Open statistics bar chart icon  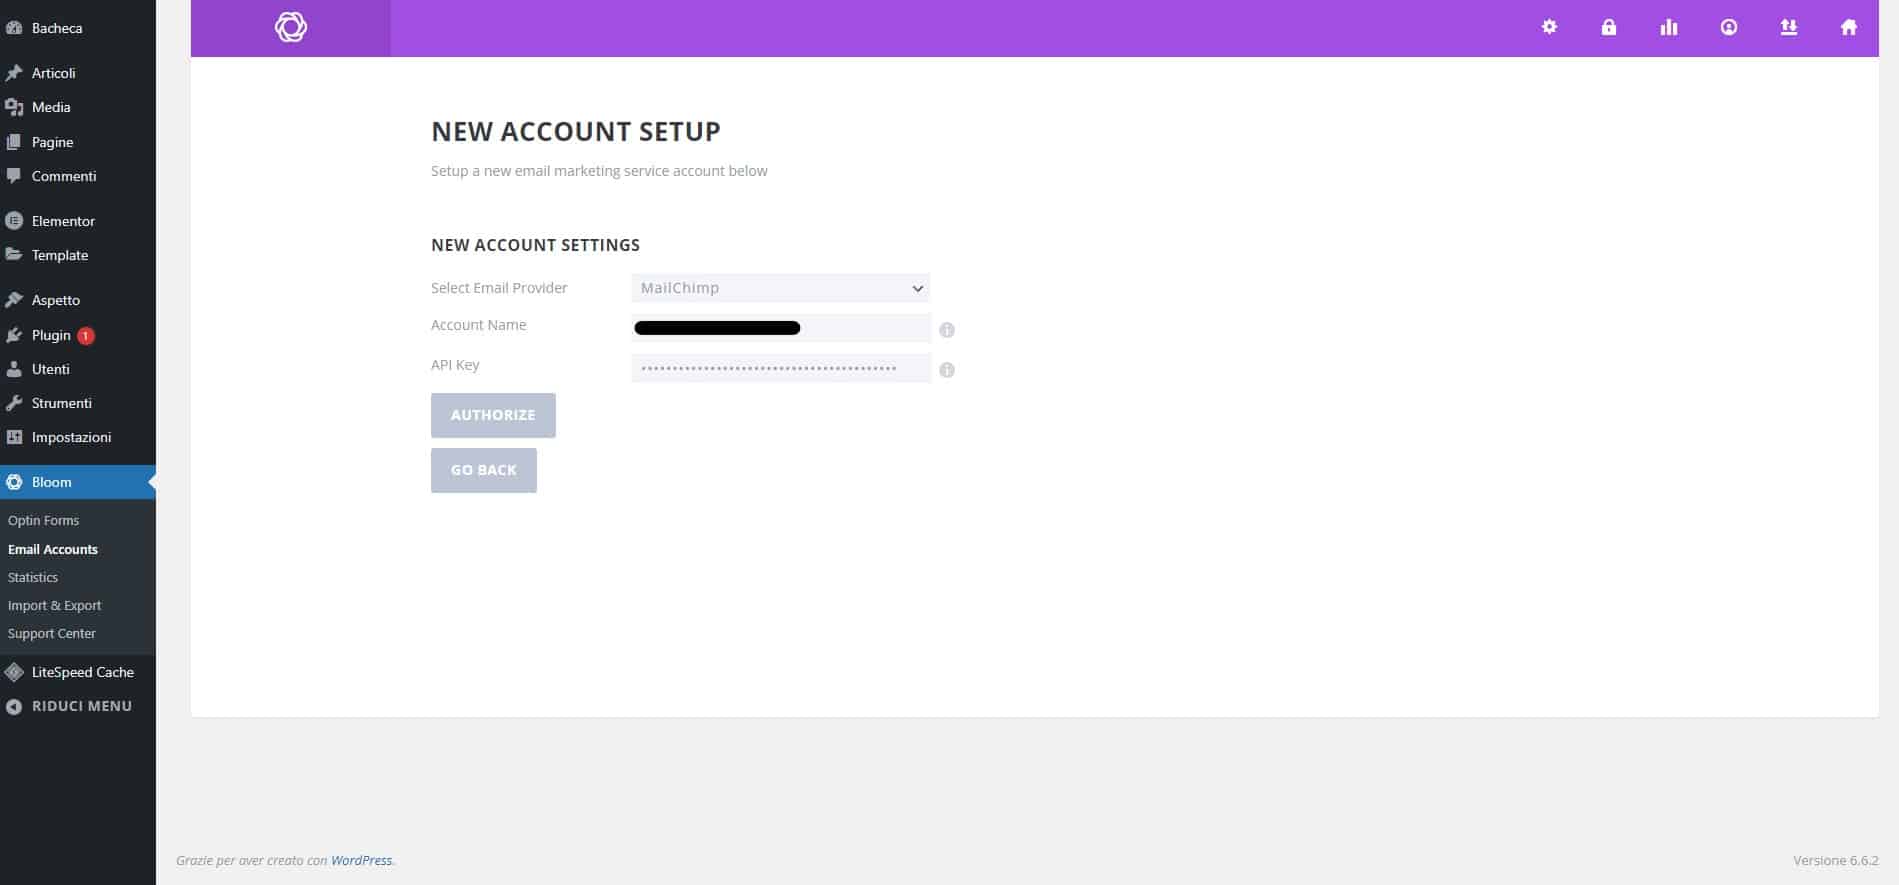[x=1669, y=27]
